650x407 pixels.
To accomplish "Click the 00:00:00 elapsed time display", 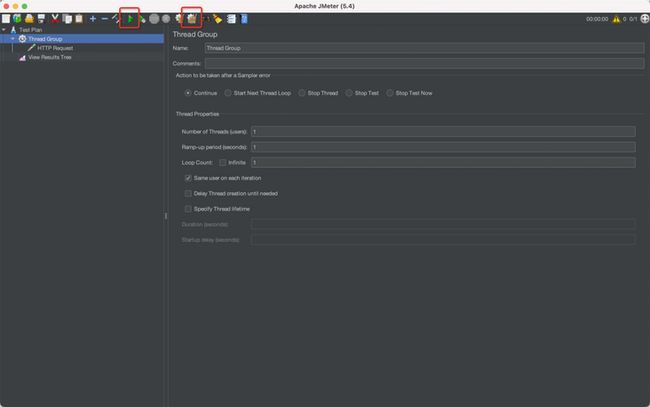I will click(597, 19).
